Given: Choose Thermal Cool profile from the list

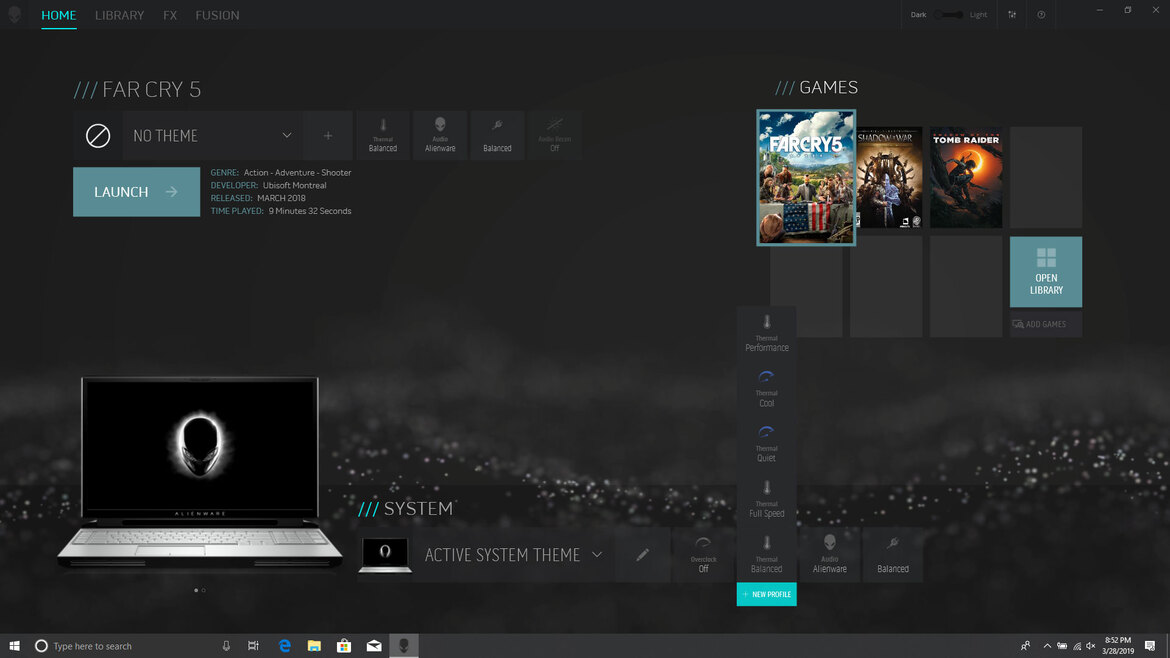Looking at the screenshot, I should tap(766, 389).
